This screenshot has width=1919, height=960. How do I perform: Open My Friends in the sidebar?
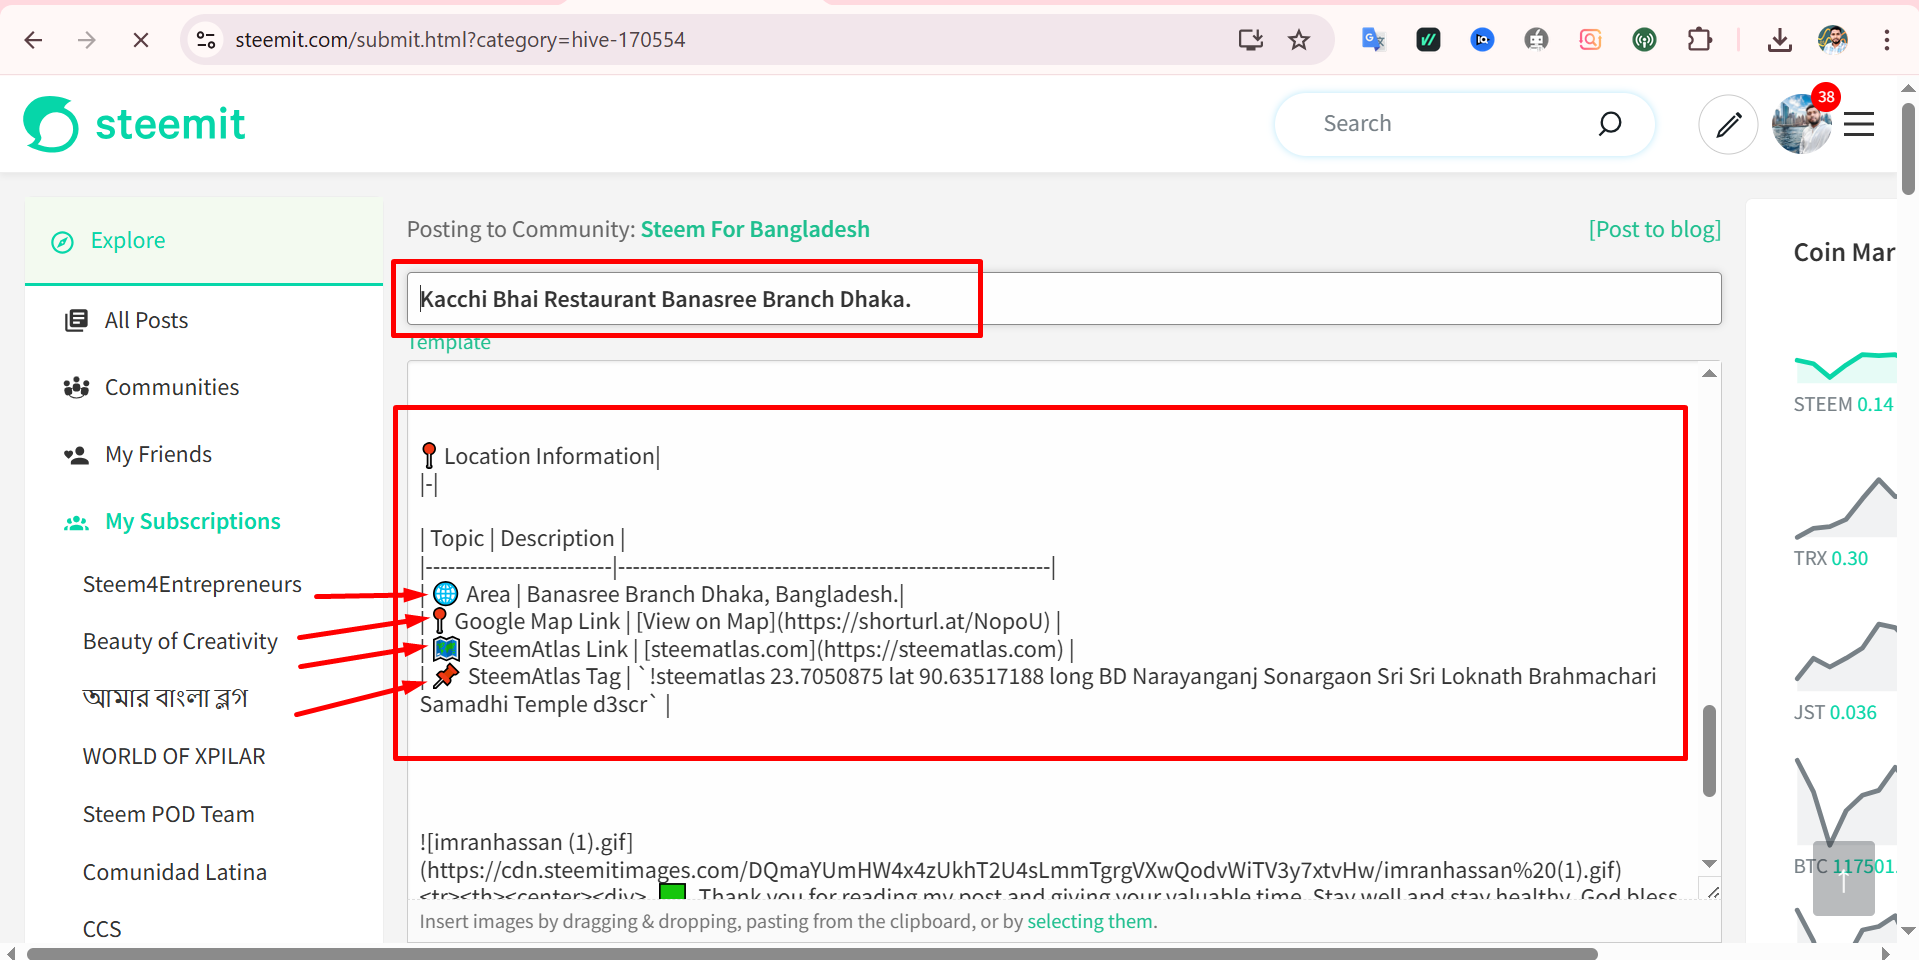pos(158,454)
